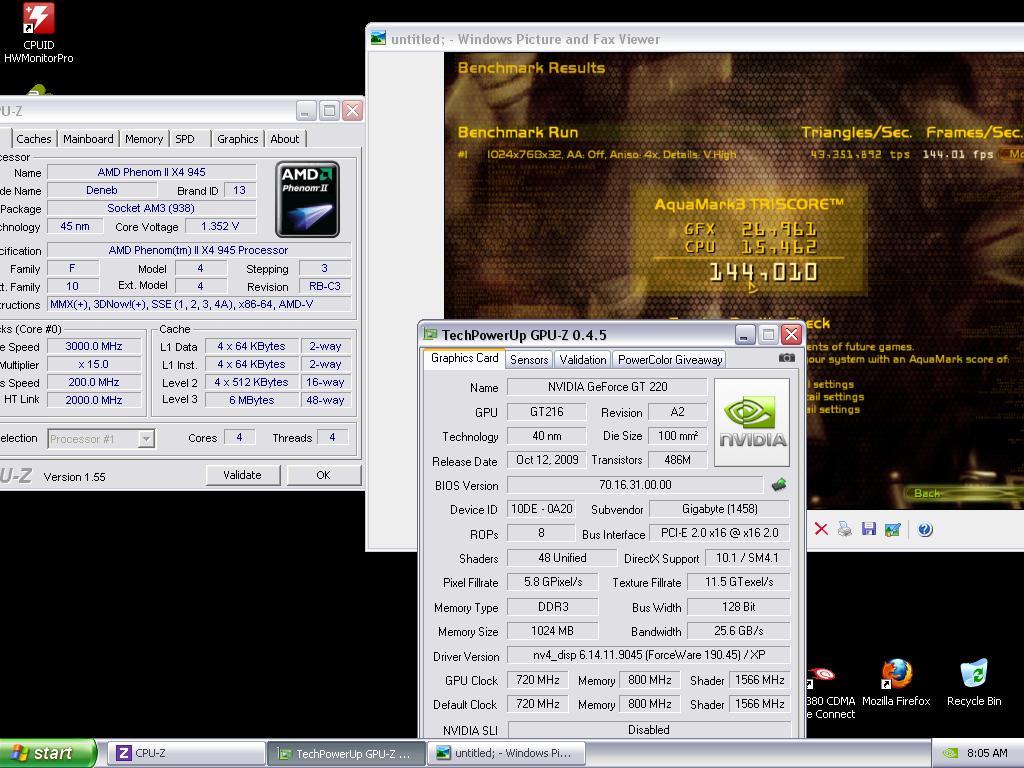This screenshot has width=1024, height=768.
Task: Click the Validate button in CPU-Z
Action: pyautogui.click(x=242, y=475)
